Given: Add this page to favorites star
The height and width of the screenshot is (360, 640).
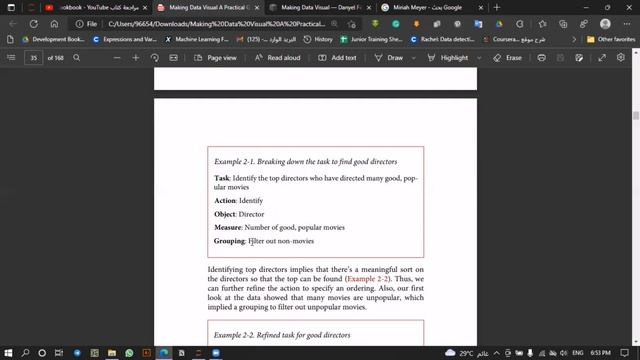Looking at the screenshot, I should click(x=351, y=24).
